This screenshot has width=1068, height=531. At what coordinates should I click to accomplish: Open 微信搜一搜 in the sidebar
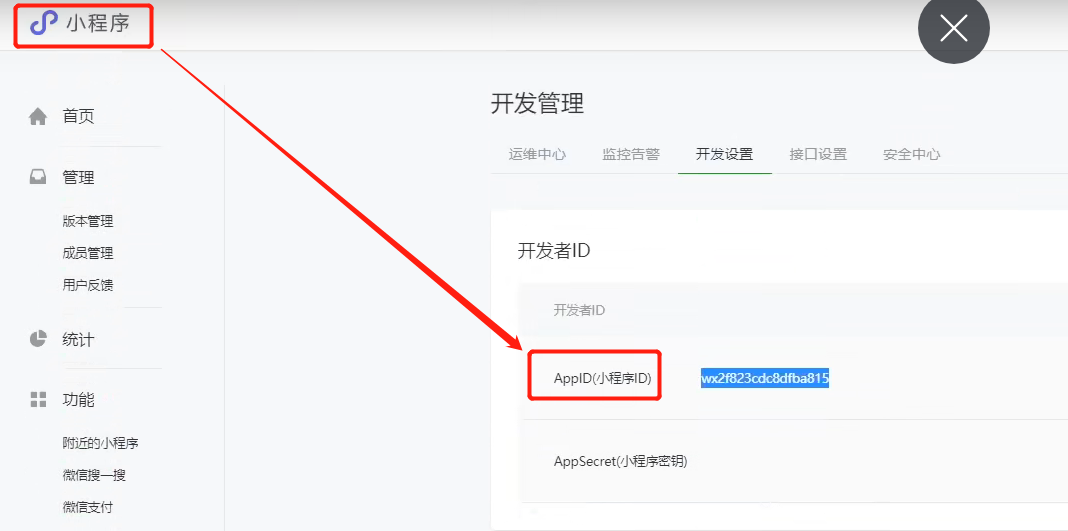pyautogui.click(x=94, y=475)
